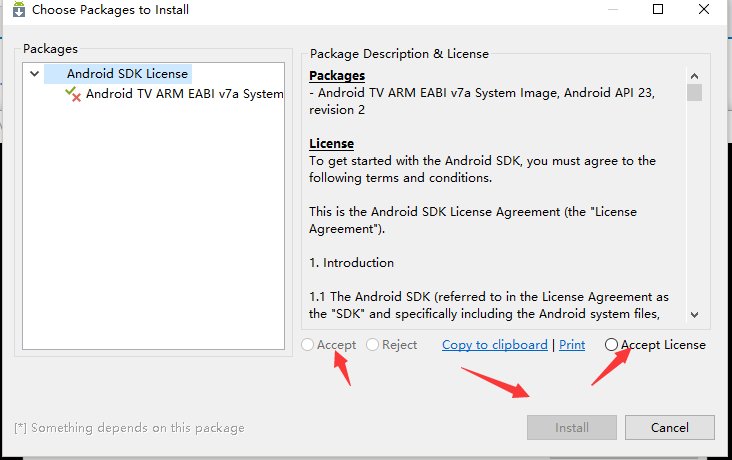Click the Android SDK Manager window icon

pos(19,9)
